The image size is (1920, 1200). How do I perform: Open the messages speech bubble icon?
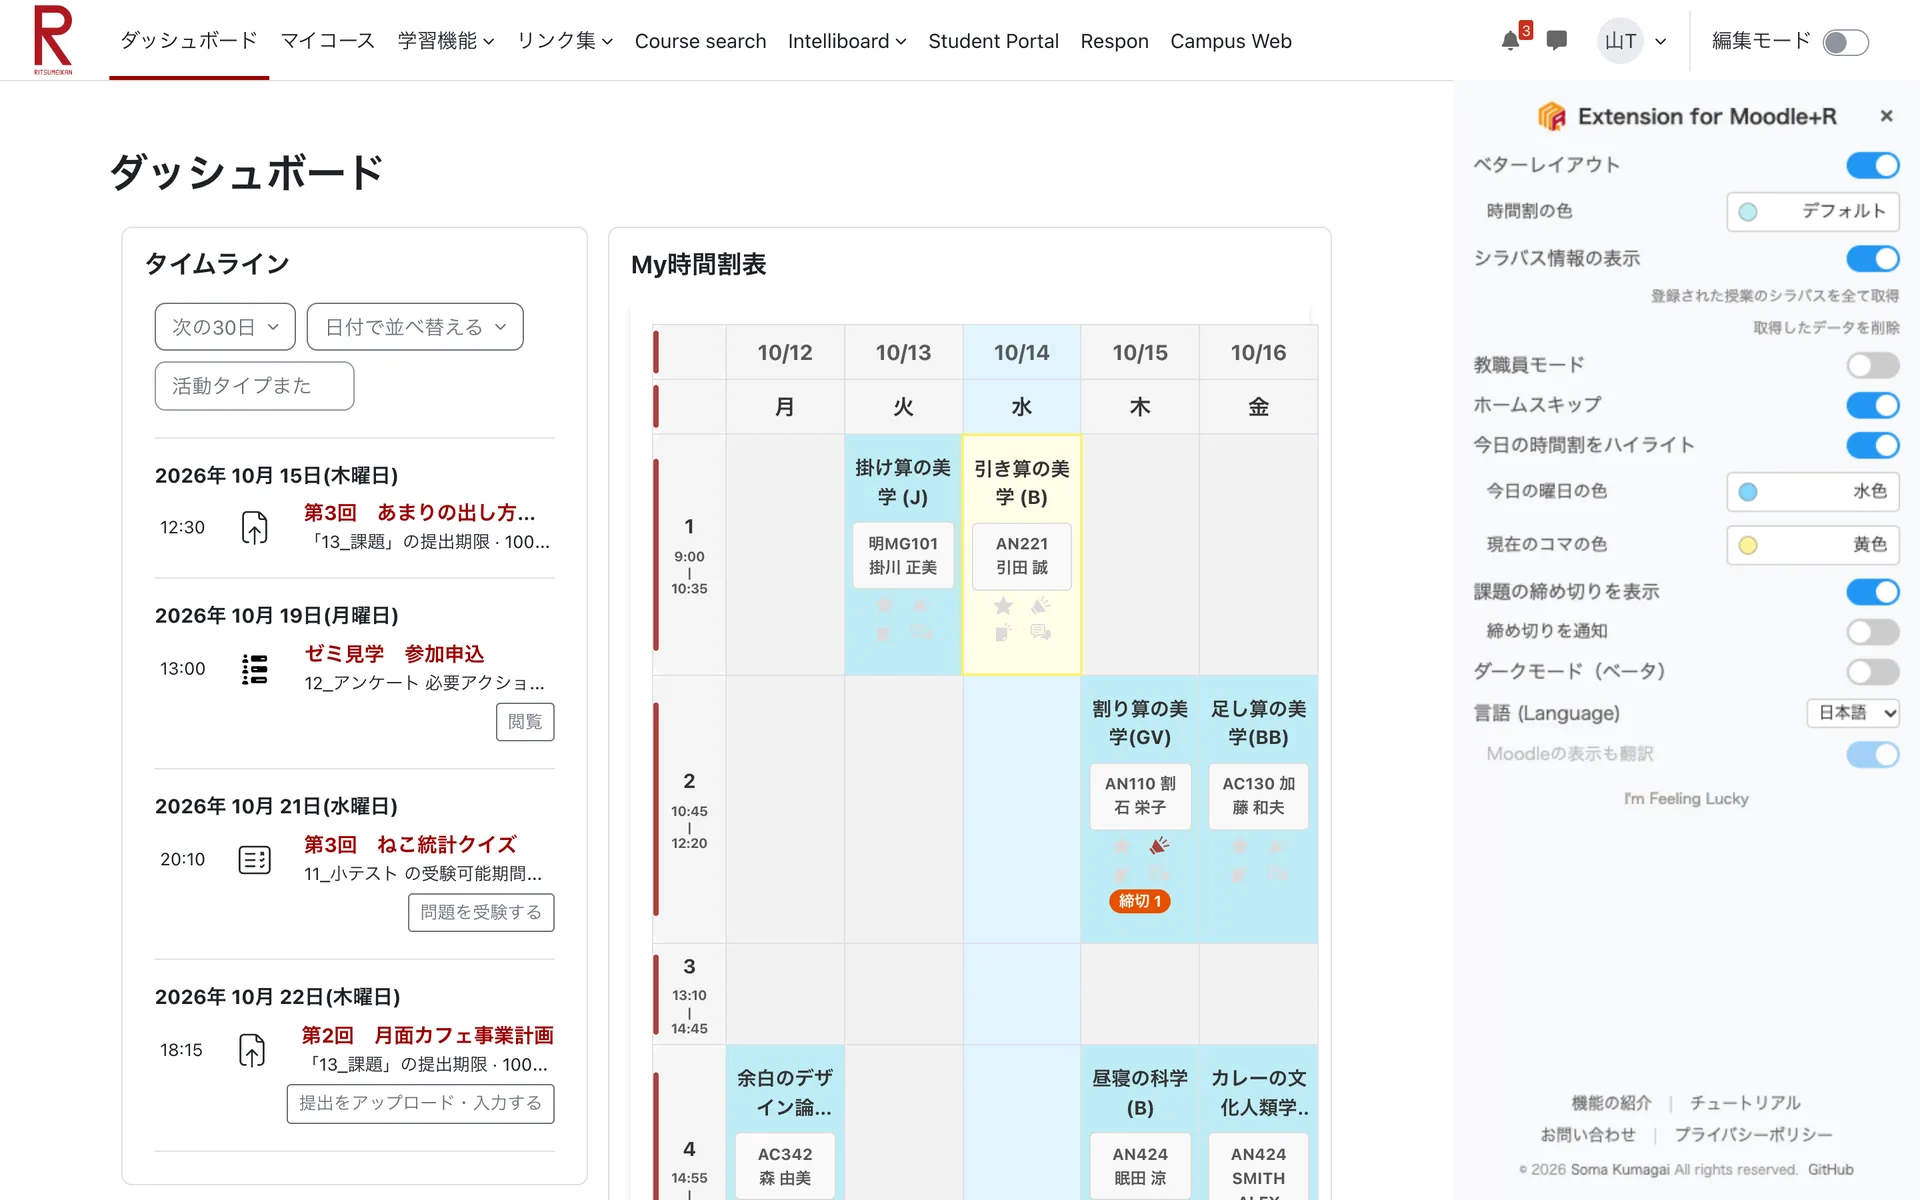1556,41
